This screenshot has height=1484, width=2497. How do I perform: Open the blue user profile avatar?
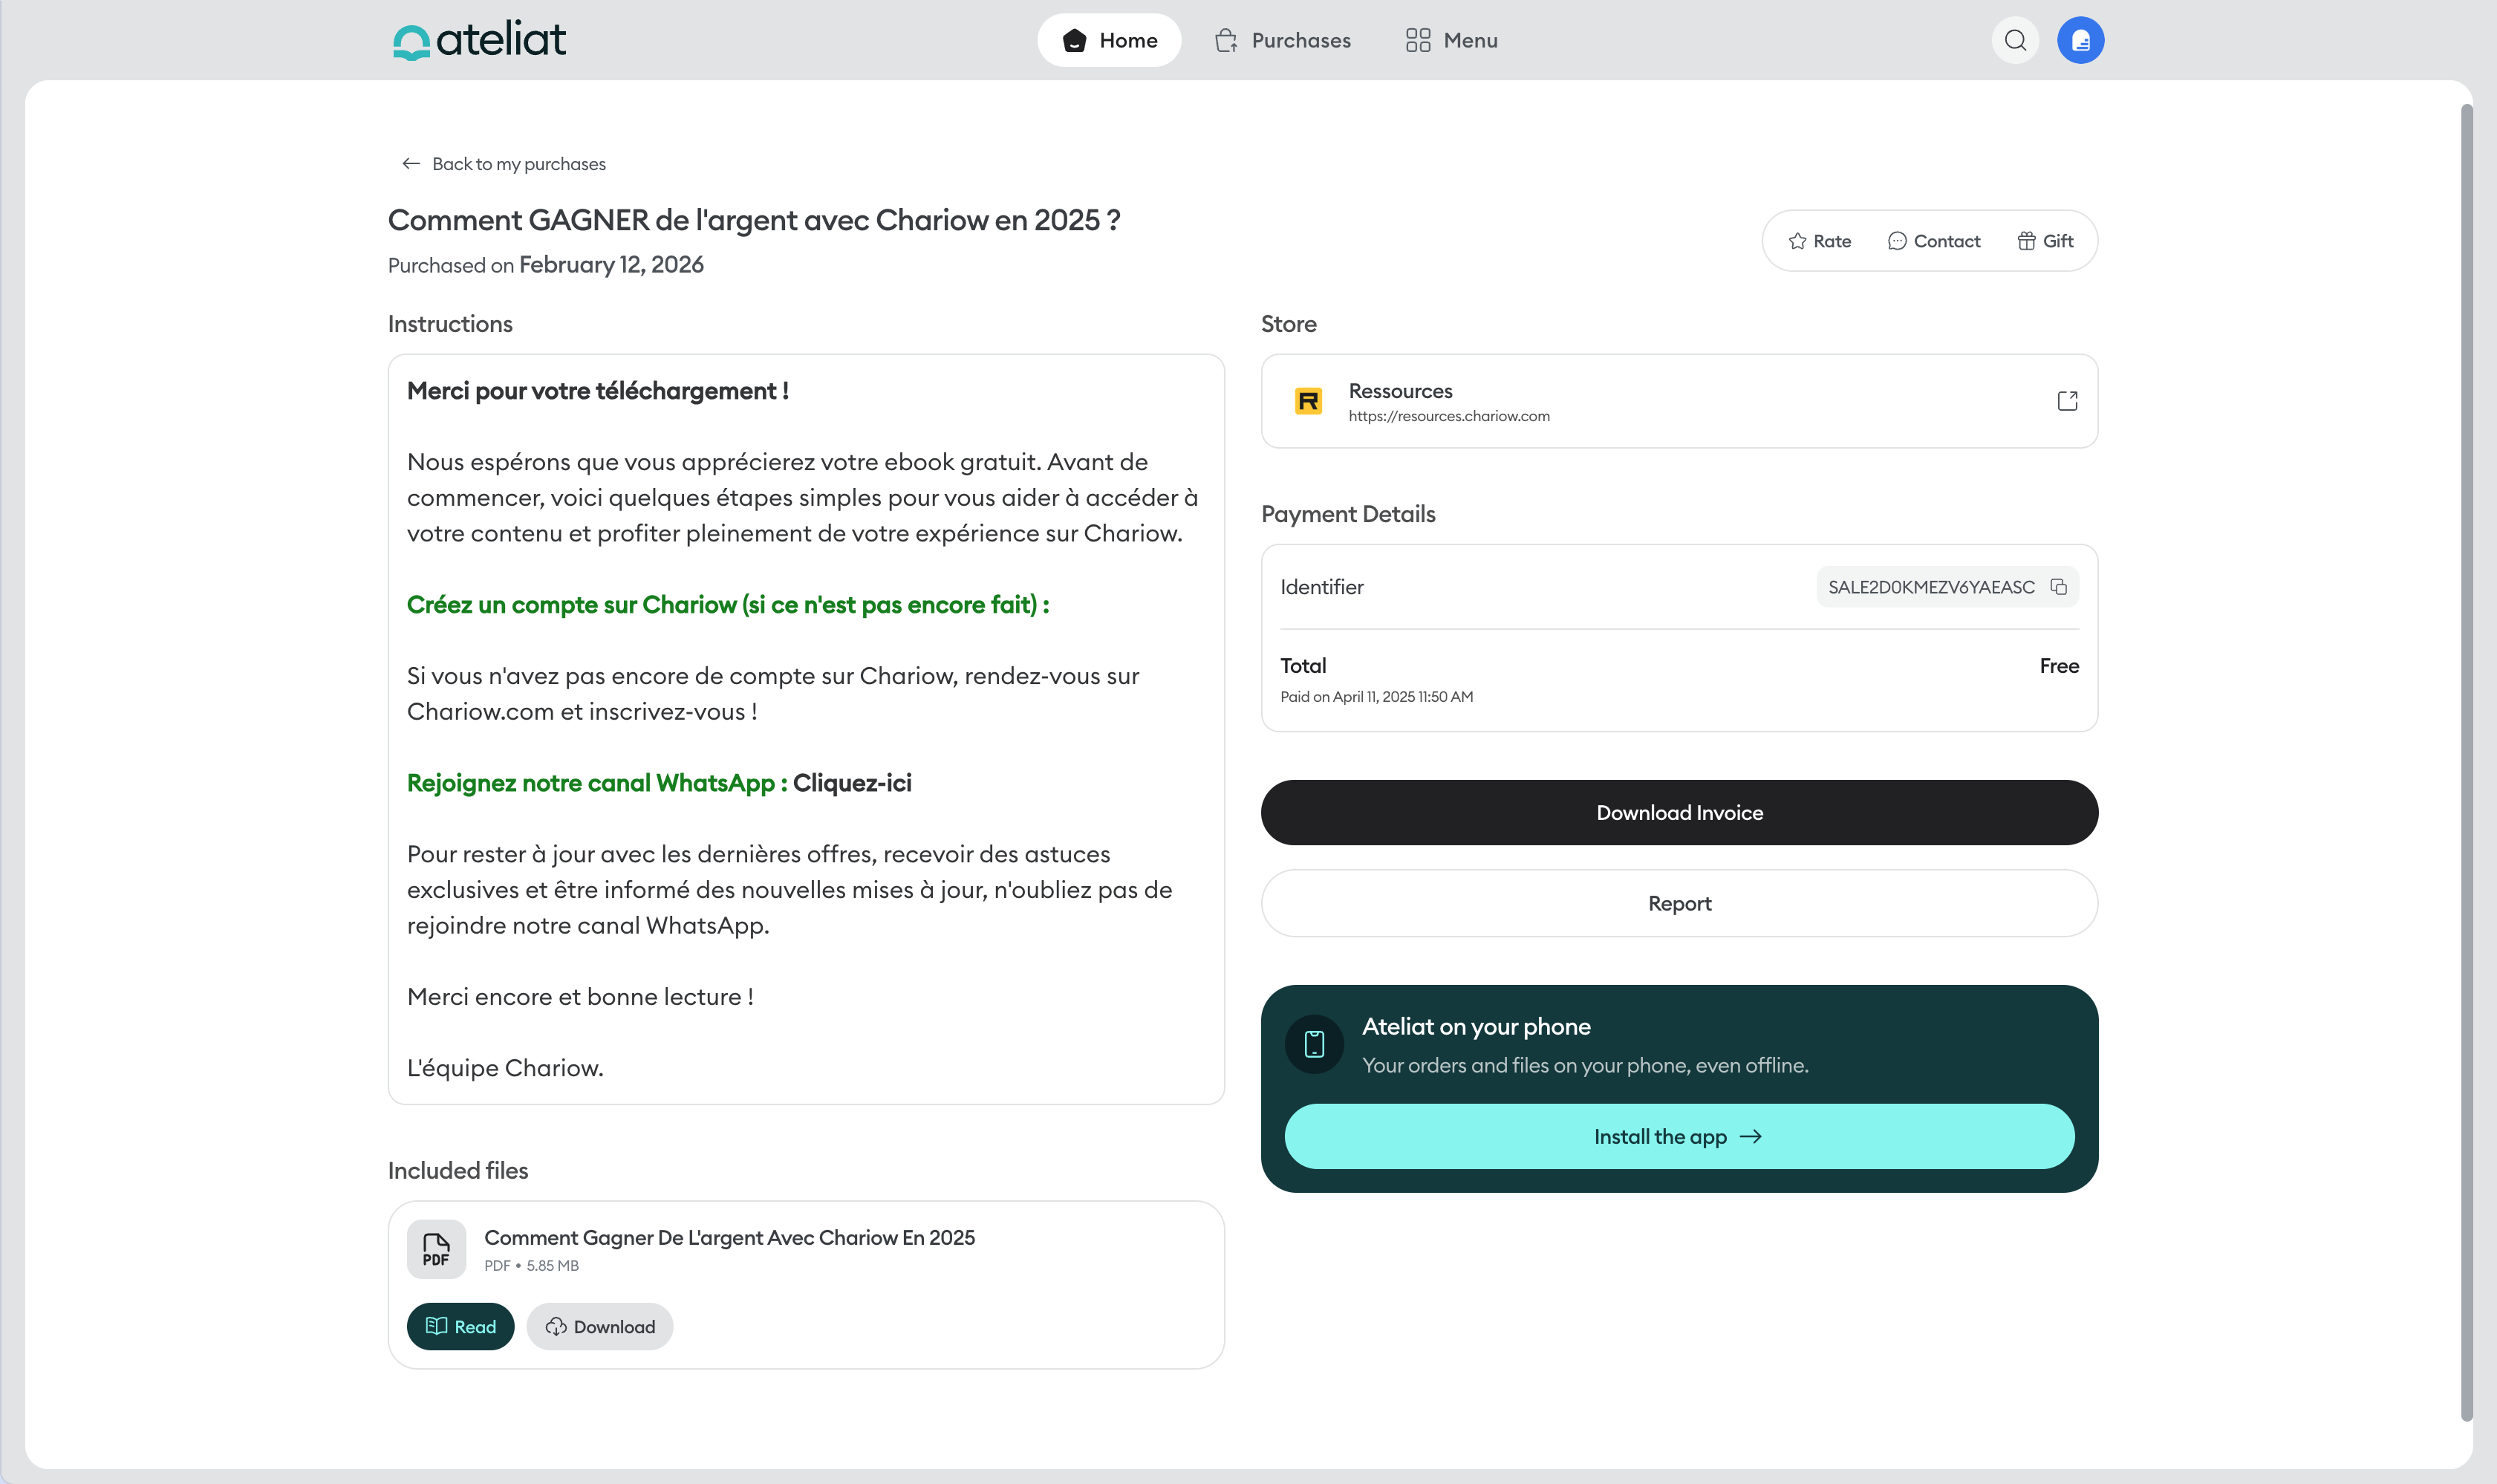pyautogui.click(x=2080, y=40)
